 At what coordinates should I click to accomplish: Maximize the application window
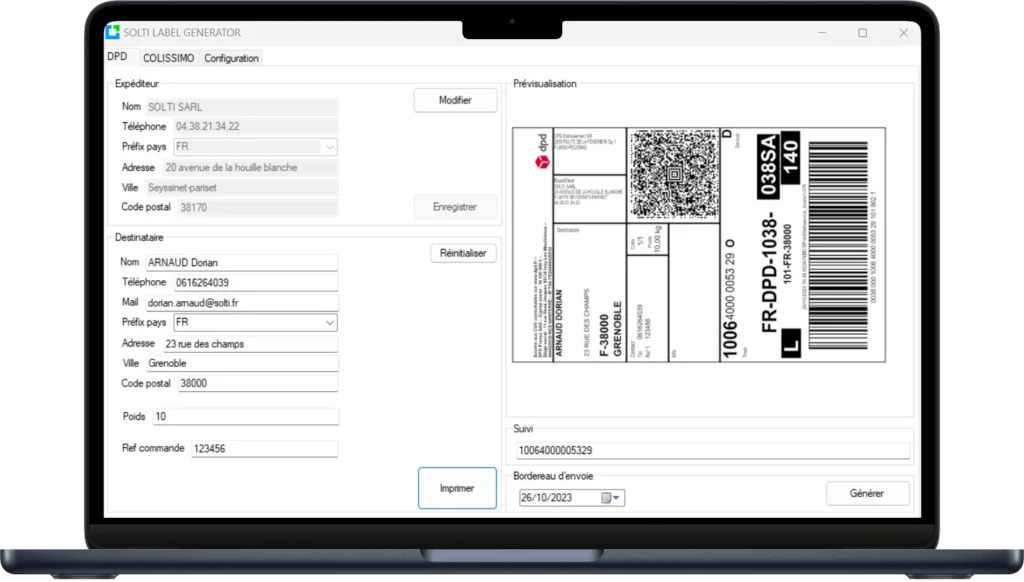862,33
